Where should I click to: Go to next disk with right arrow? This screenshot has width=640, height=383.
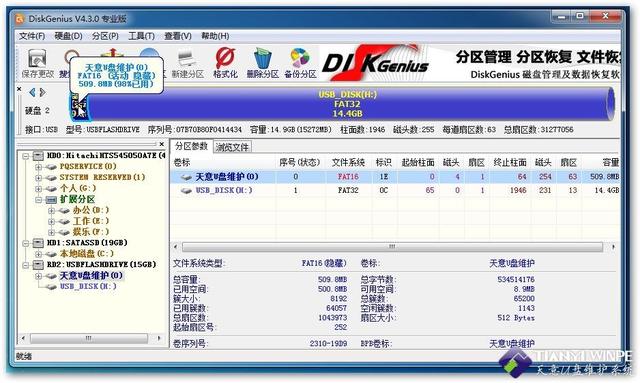[42, 93]
